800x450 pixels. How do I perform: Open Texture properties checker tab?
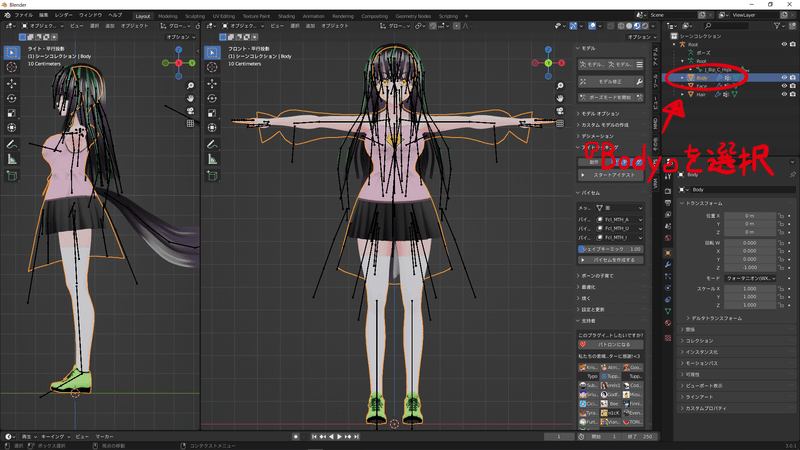point(668,338)
